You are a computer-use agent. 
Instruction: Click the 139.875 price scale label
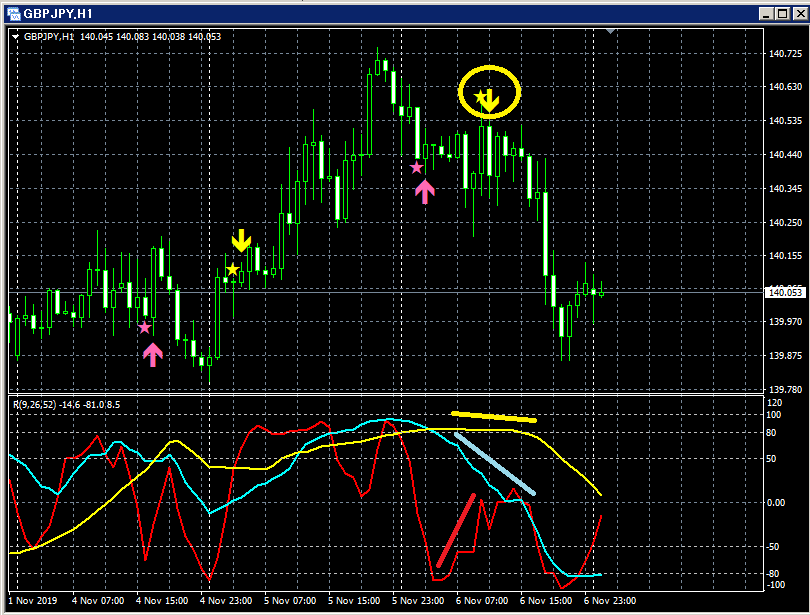click(x=785, y=356)
